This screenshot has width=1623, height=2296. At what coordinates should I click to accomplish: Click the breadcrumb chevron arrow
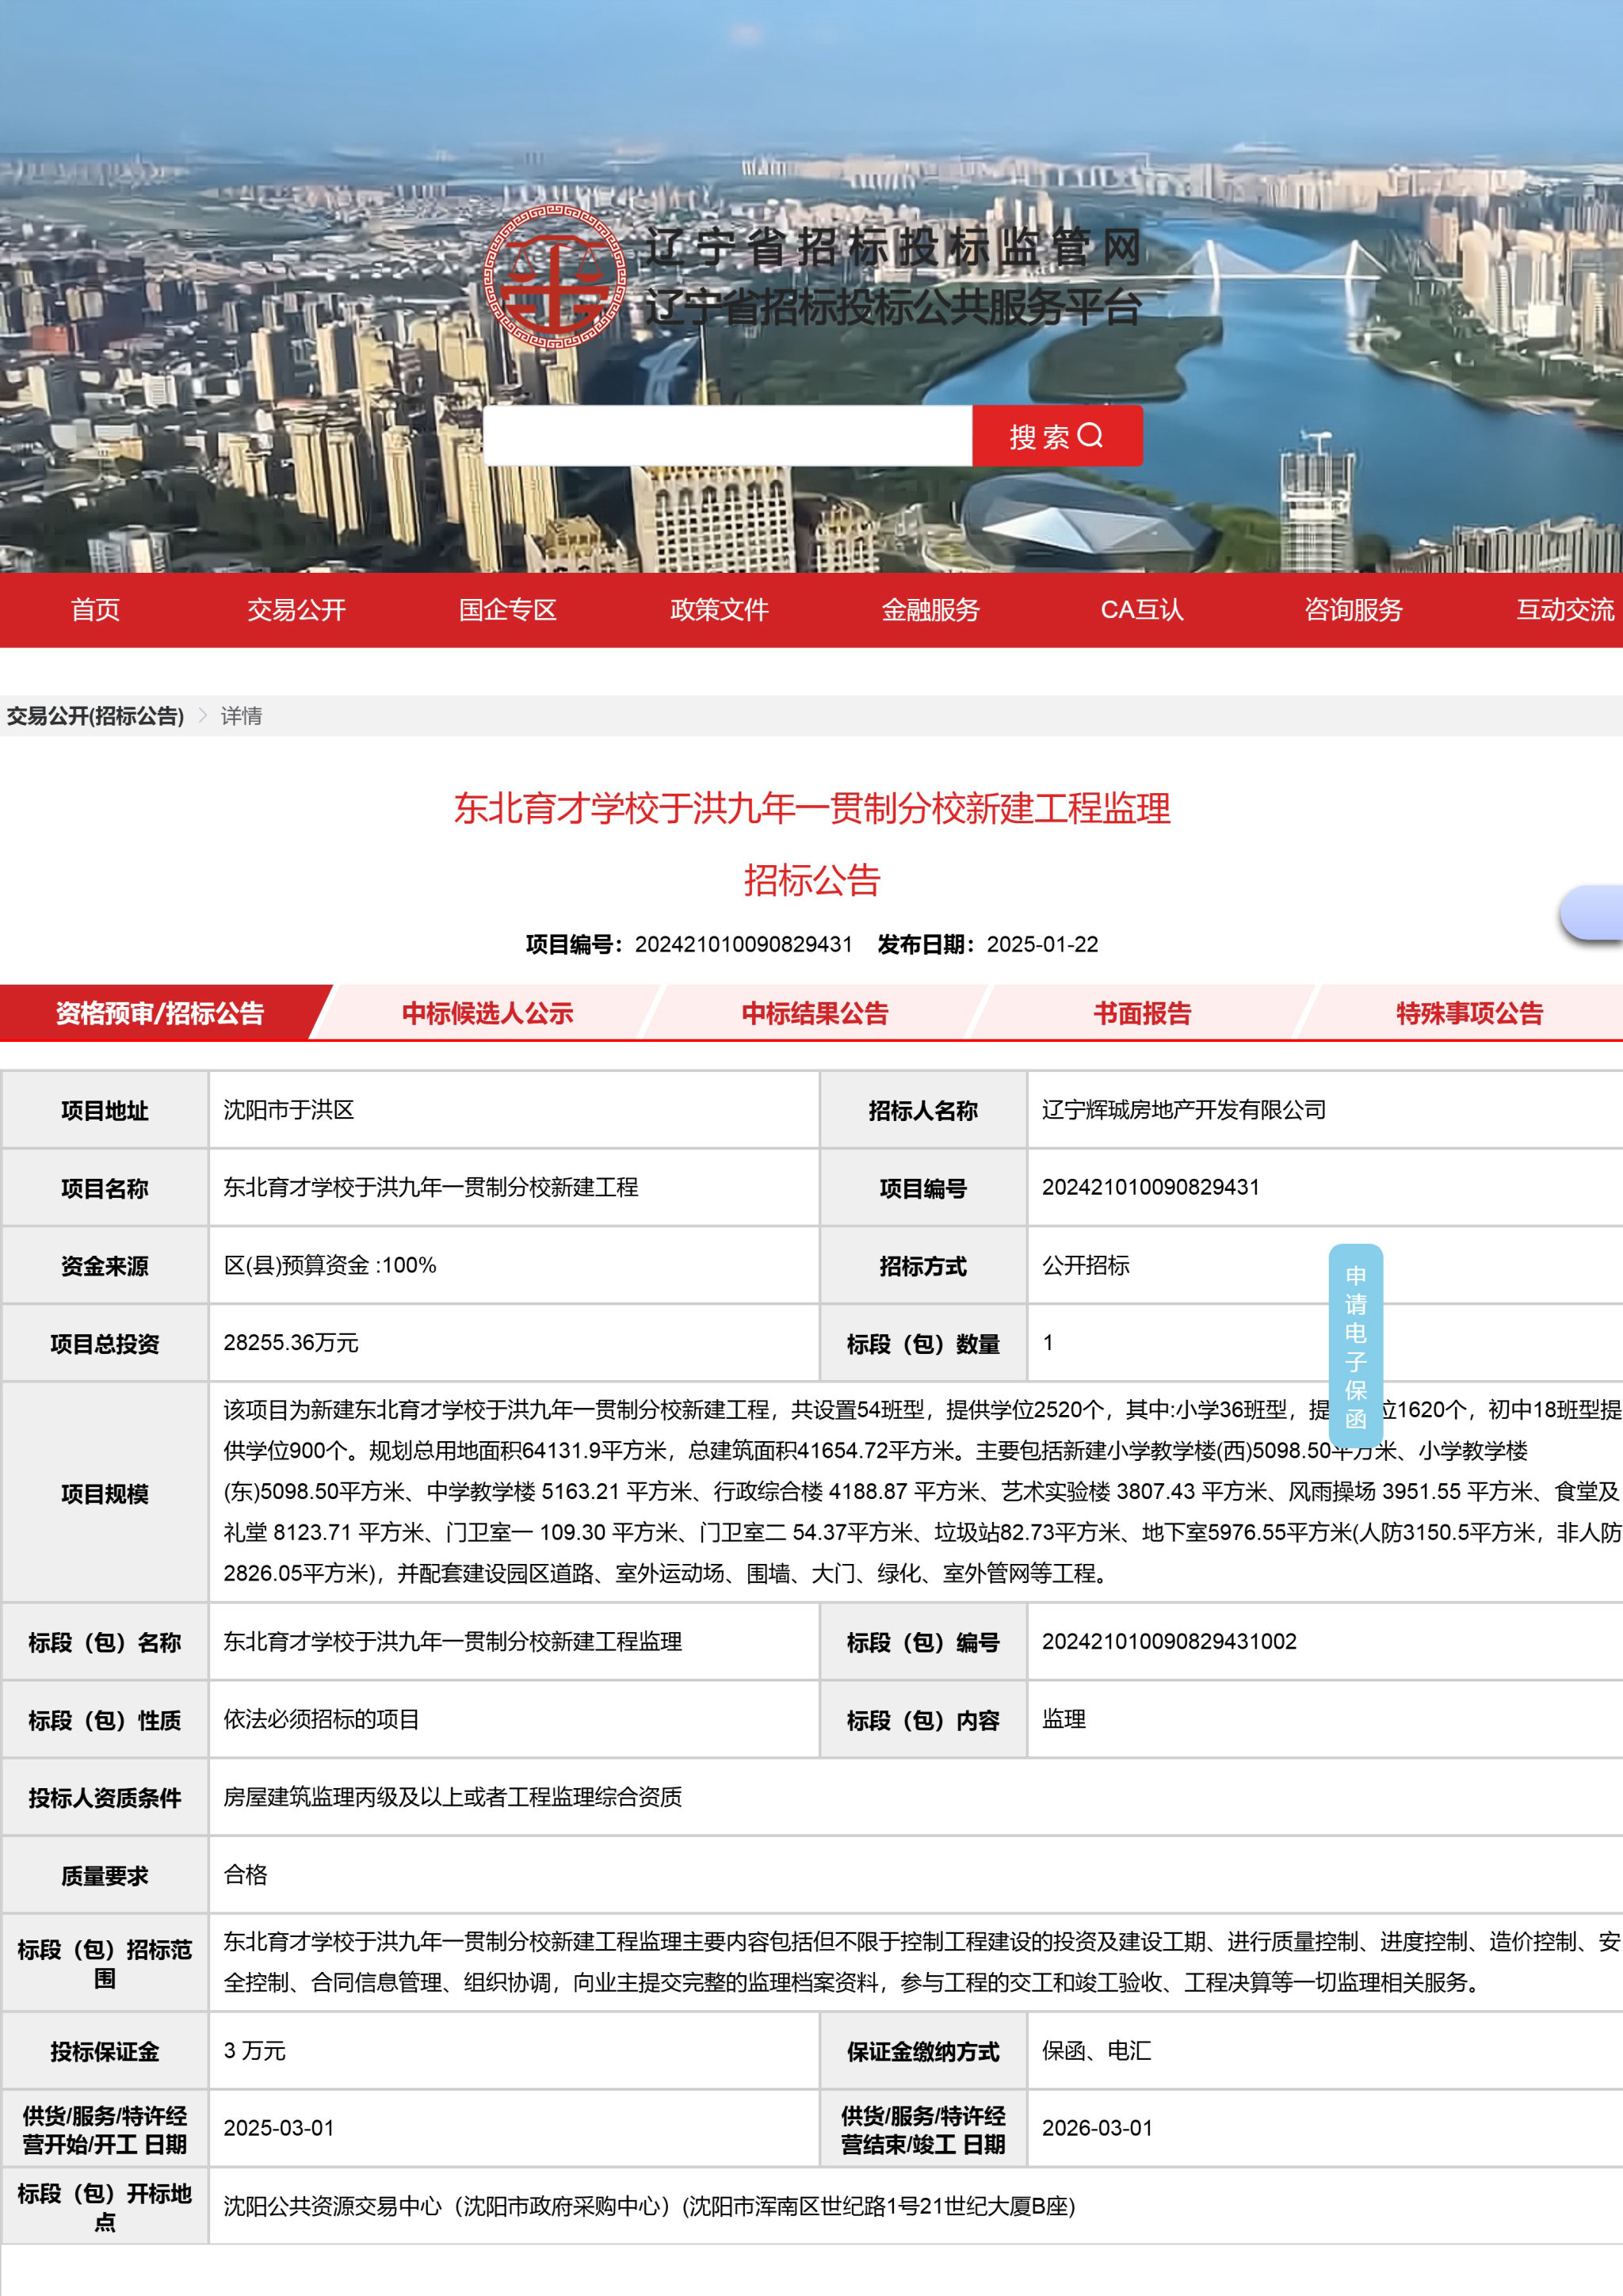pos(203,716)
